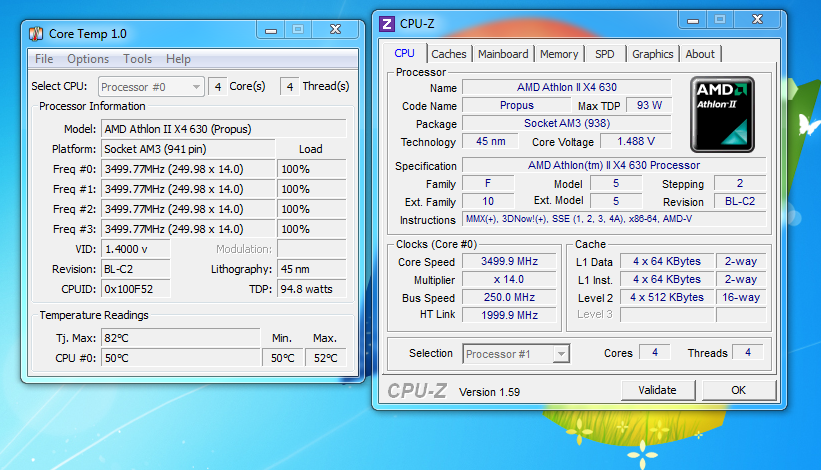Click the Technology 45 nm value in CPU-Z
This screenshot has height=470, width=821.
[x=490, y=141]
